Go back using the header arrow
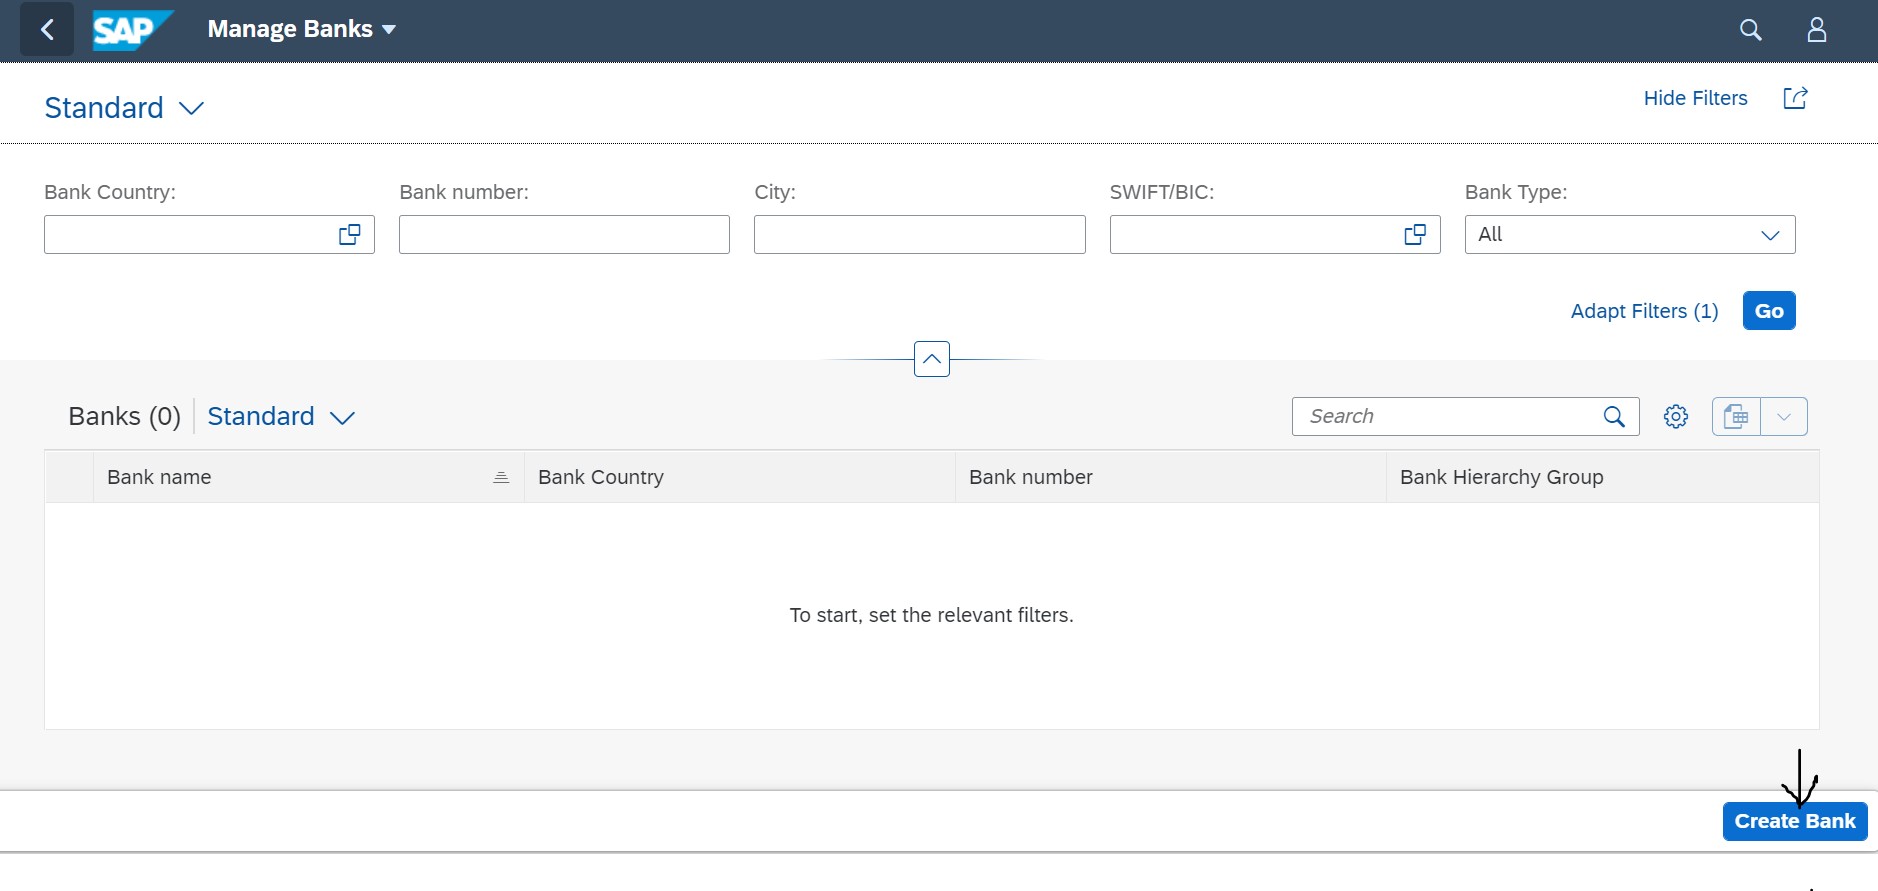Image resolution: width=1878 pixels, height=891 pixels. [47, 30]
